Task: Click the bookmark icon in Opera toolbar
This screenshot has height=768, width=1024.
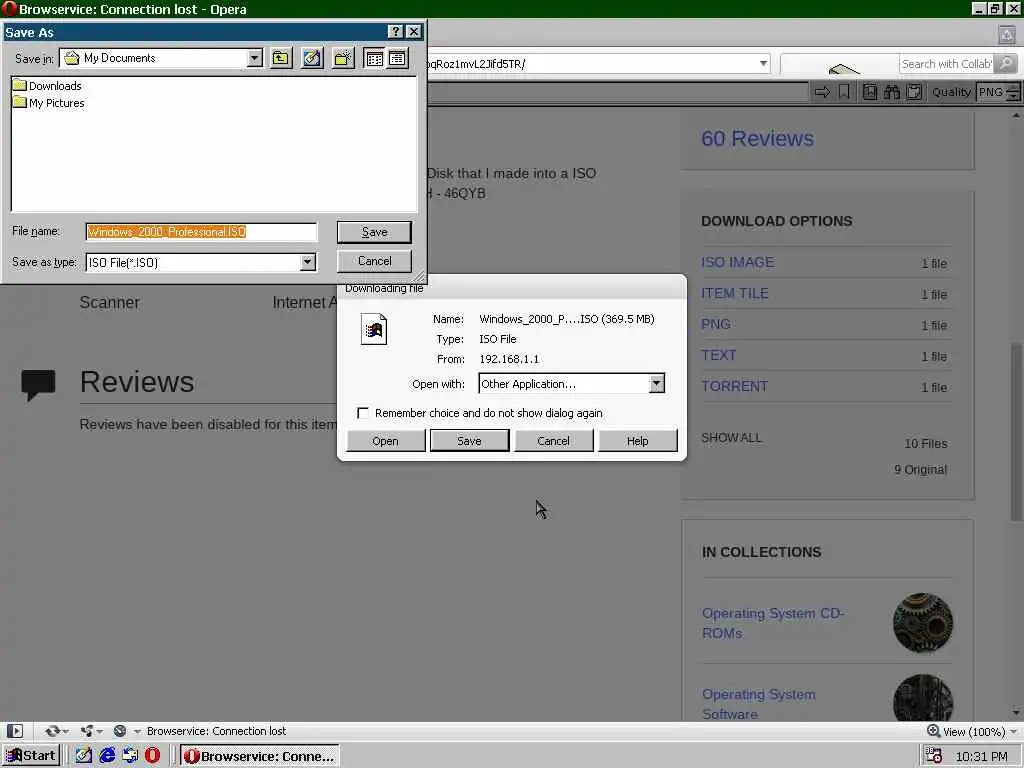Action: pos(844,92)
